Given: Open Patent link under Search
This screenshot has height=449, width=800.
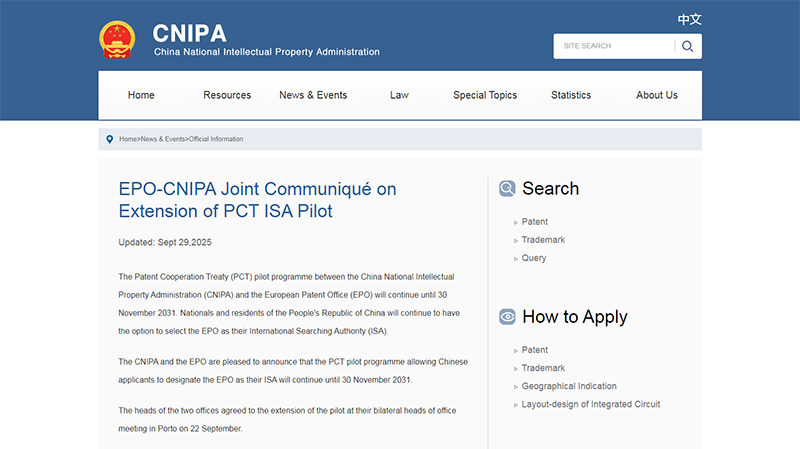Looking at the screenshot, I should tap(535, 222).
